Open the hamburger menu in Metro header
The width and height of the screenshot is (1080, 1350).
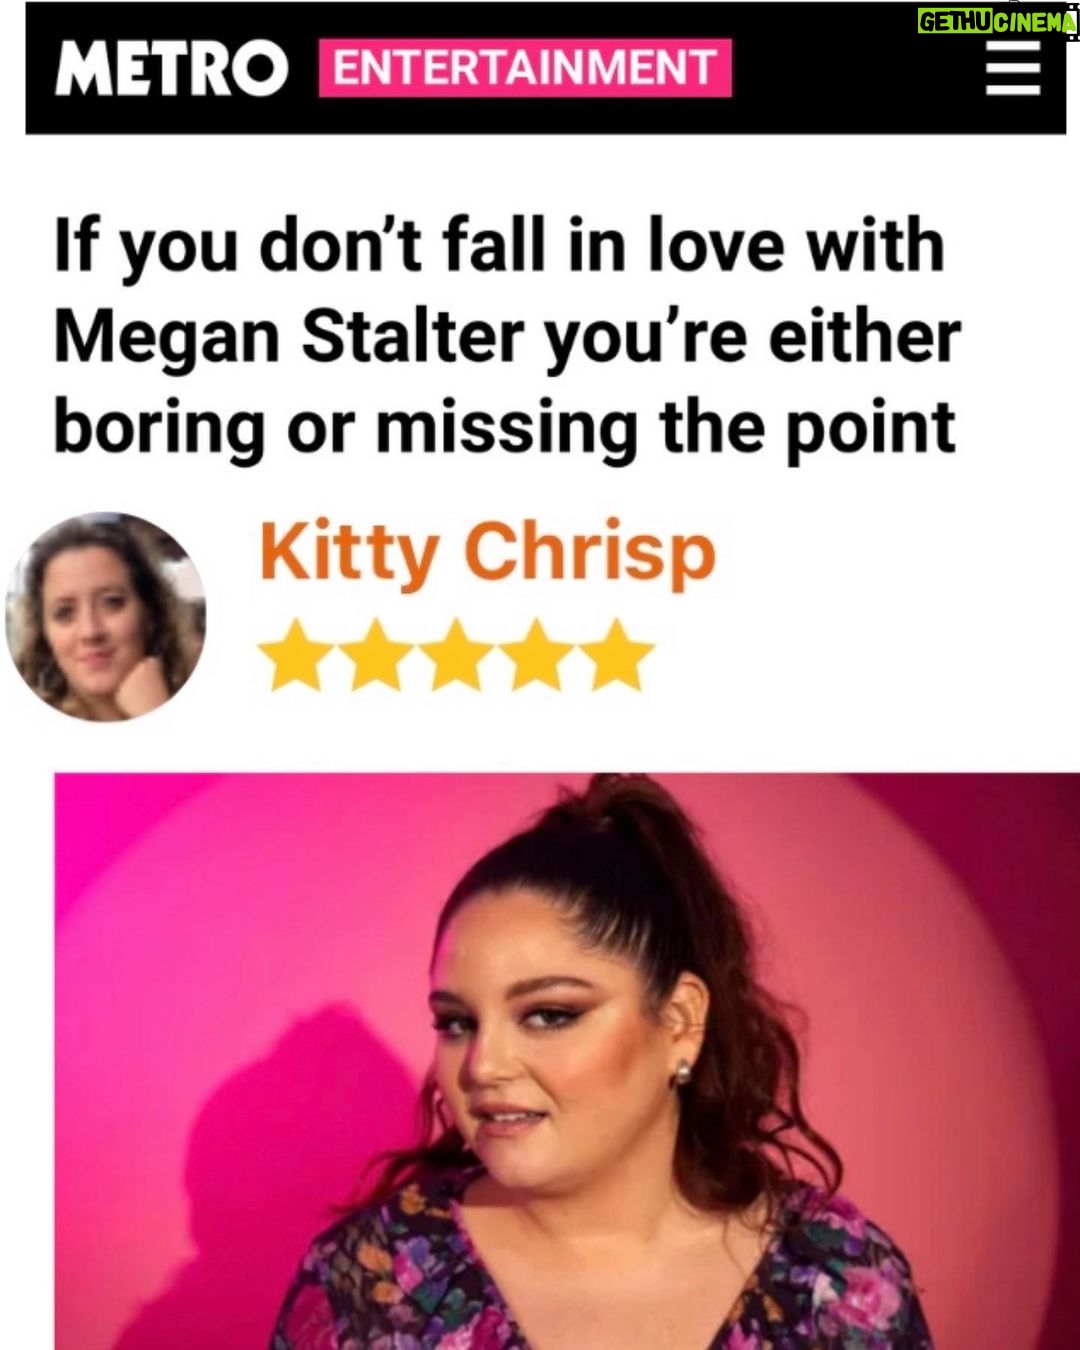[x=1013, y=69]
